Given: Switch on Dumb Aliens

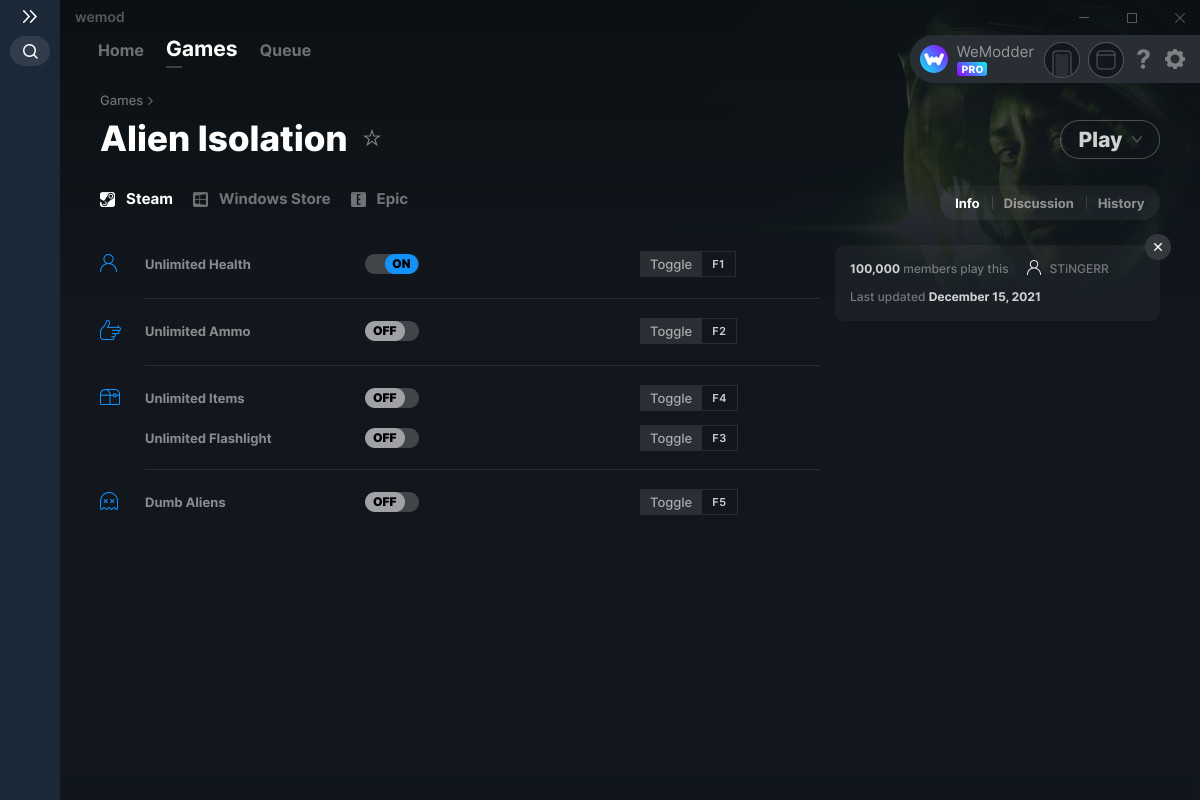Looking at the screenshot, I should pyautogui.click(x=391, y=501).
